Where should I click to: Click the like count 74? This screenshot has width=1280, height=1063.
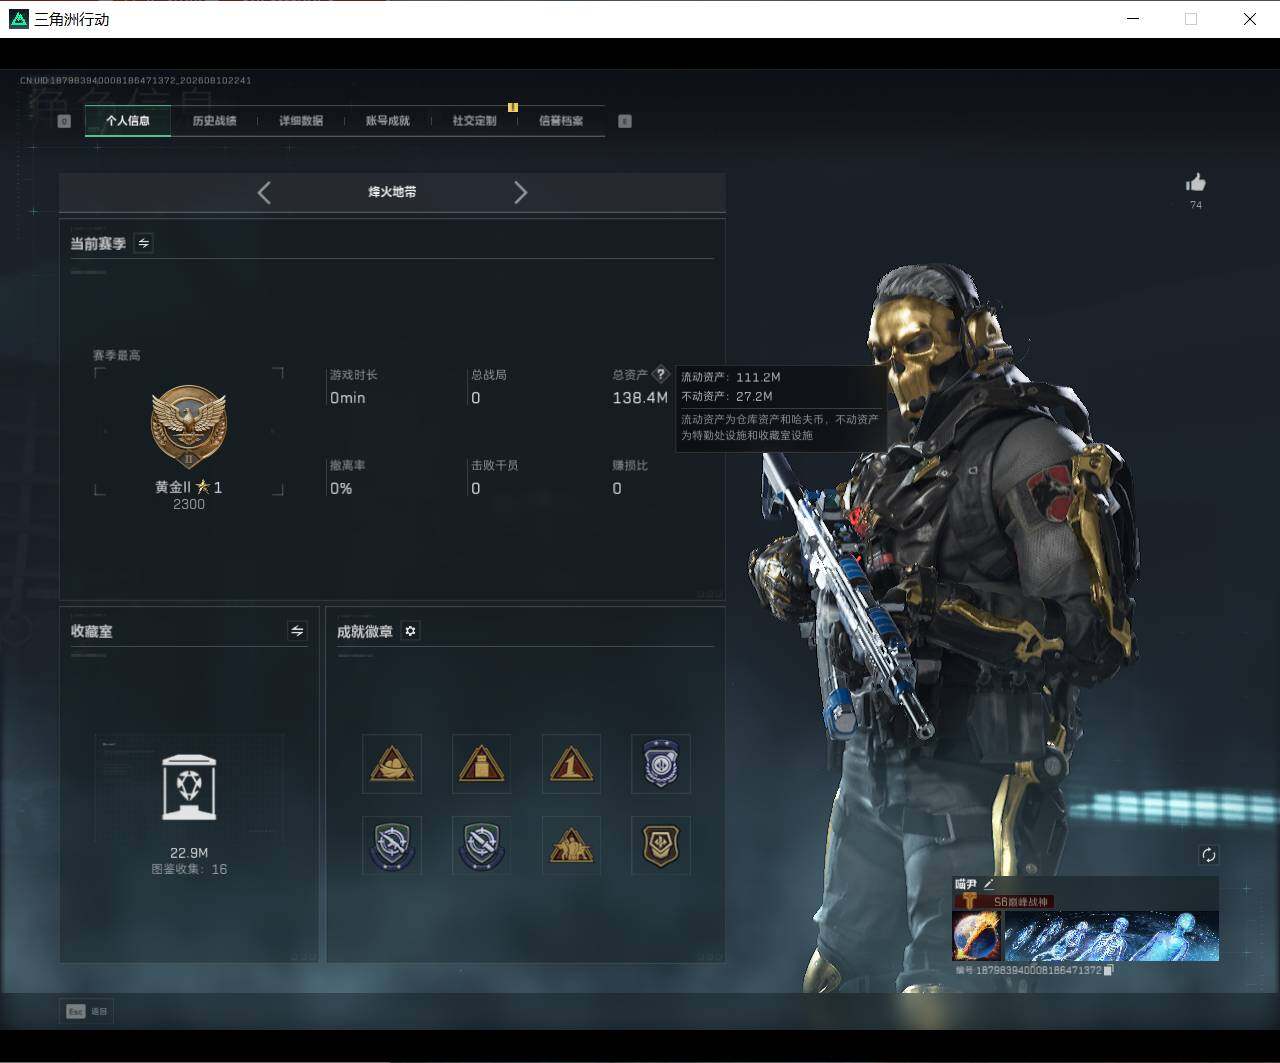1196,205
